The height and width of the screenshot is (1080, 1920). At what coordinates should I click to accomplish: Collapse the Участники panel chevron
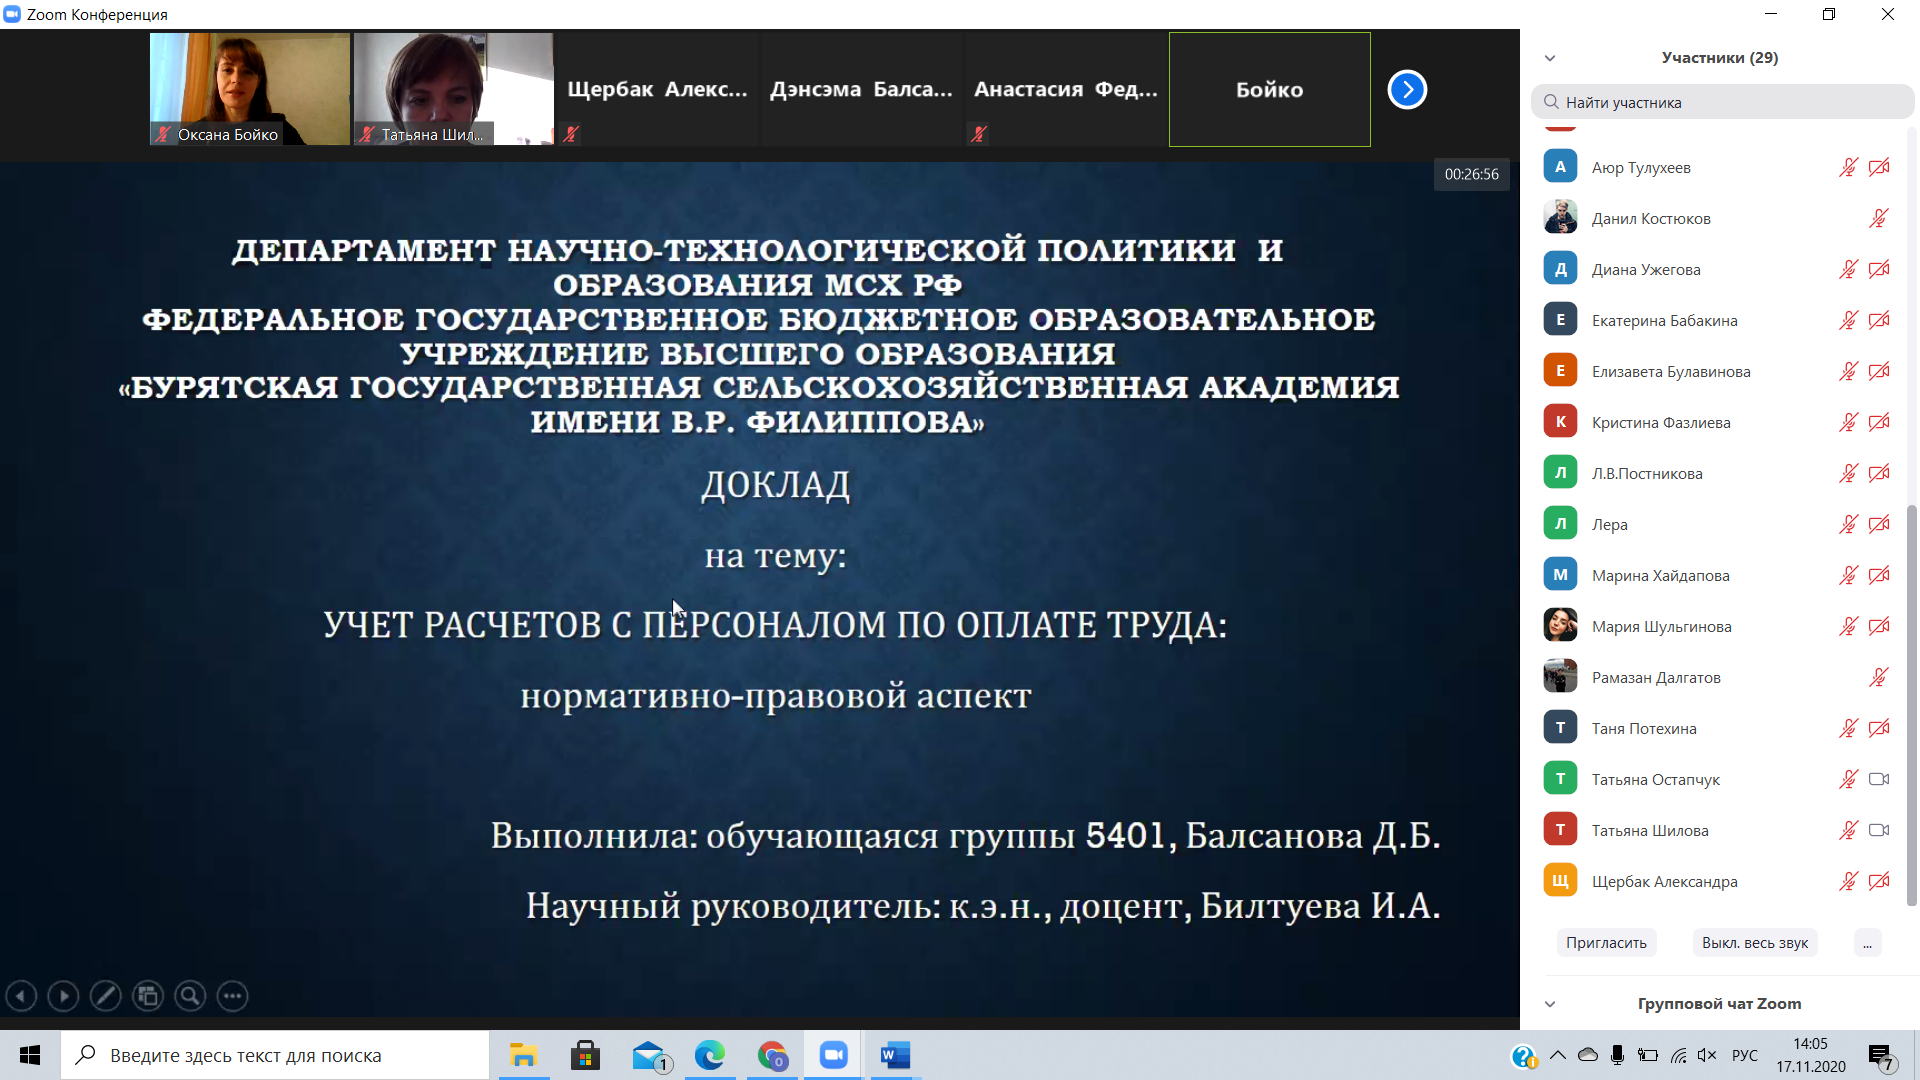[x=1550, y=58]
